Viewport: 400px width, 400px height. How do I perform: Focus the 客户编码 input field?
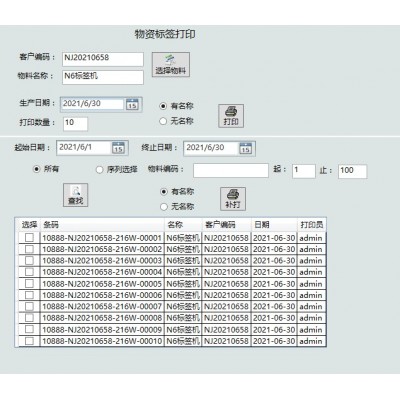[x=103, y=59]
